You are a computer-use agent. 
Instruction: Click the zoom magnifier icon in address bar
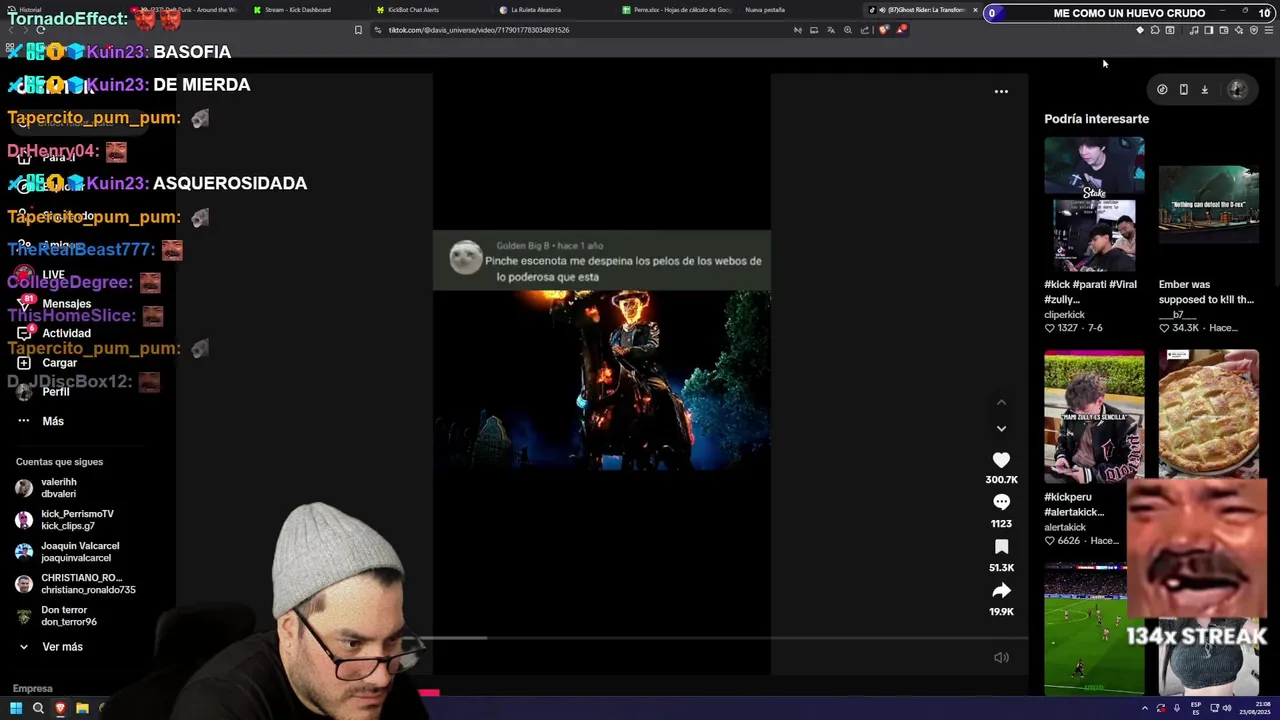[x=848, y=30]
